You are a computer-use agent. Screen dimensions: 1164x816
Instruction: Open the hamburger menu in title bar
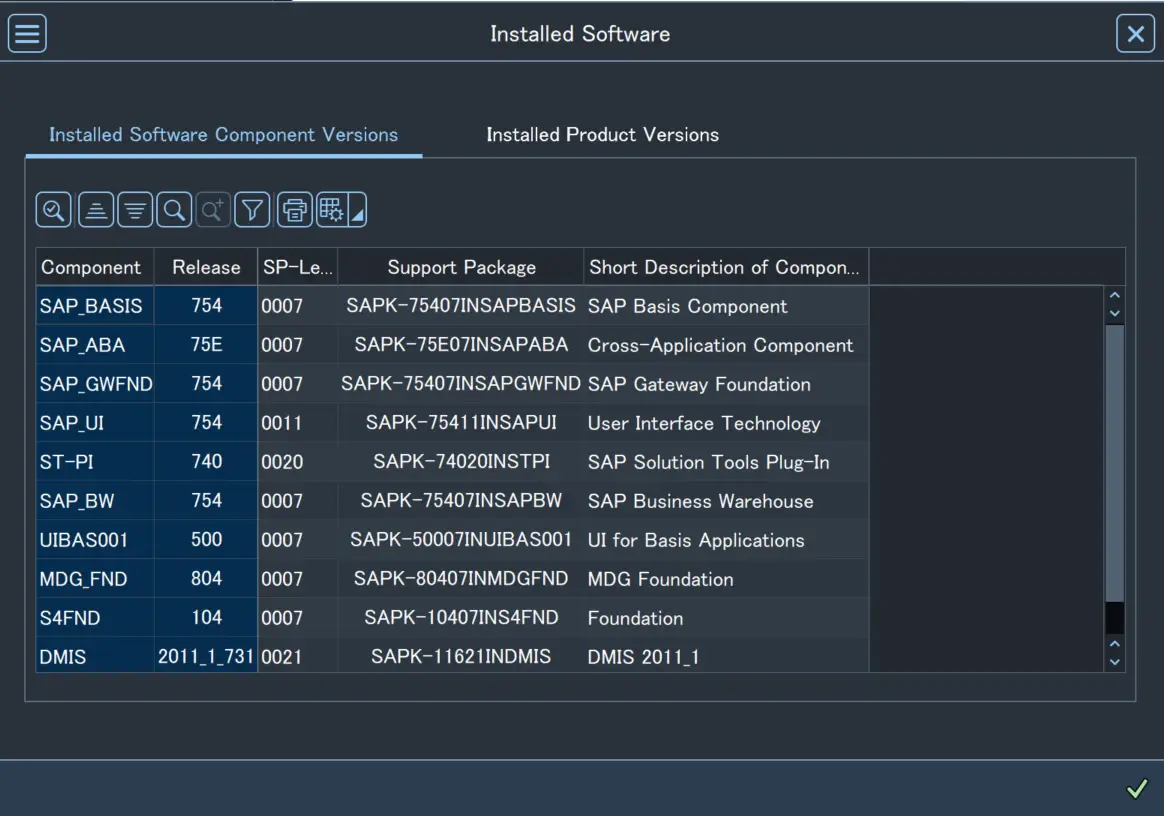click(27, 33)
